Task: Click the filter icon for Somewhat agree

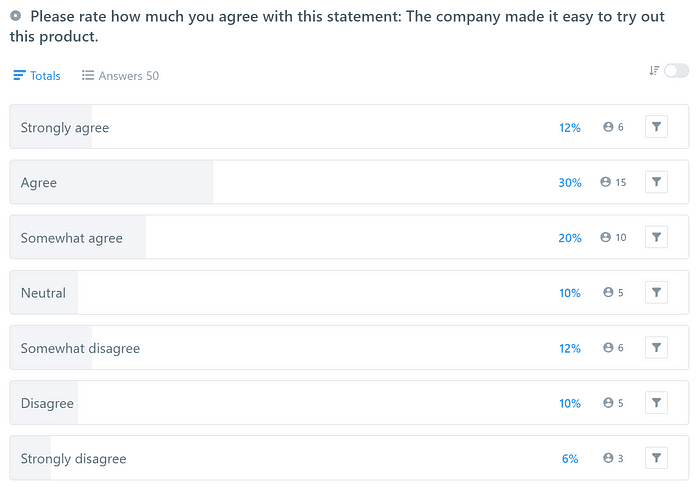Action: [x=656, y=237]
